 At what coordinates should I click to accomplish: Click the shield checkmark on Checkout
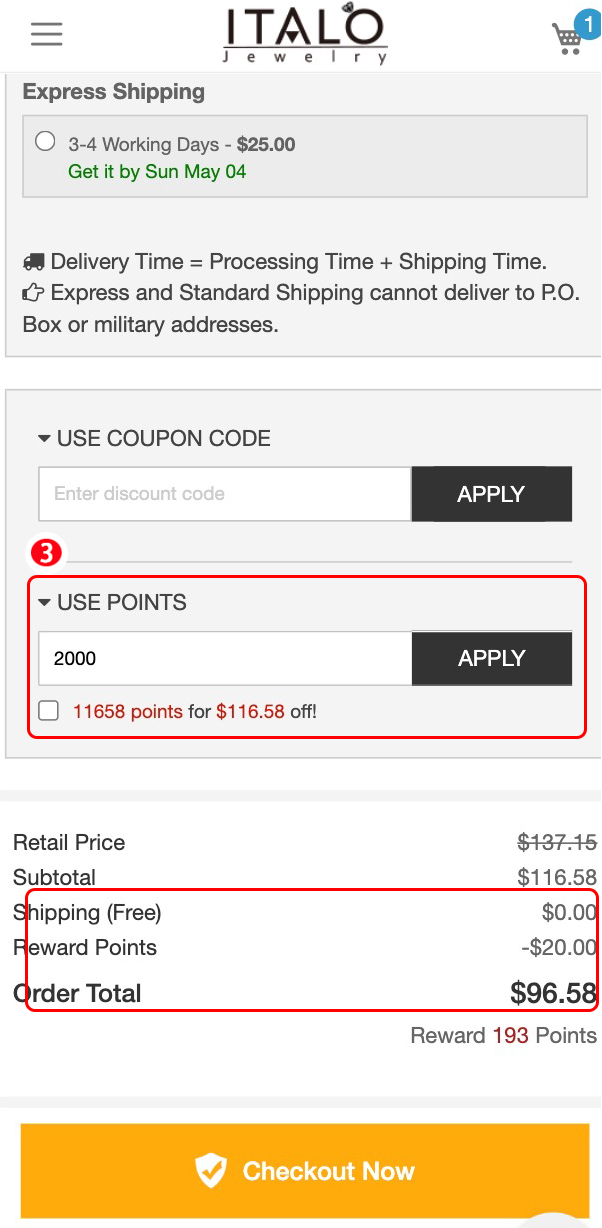point(211,1170)
